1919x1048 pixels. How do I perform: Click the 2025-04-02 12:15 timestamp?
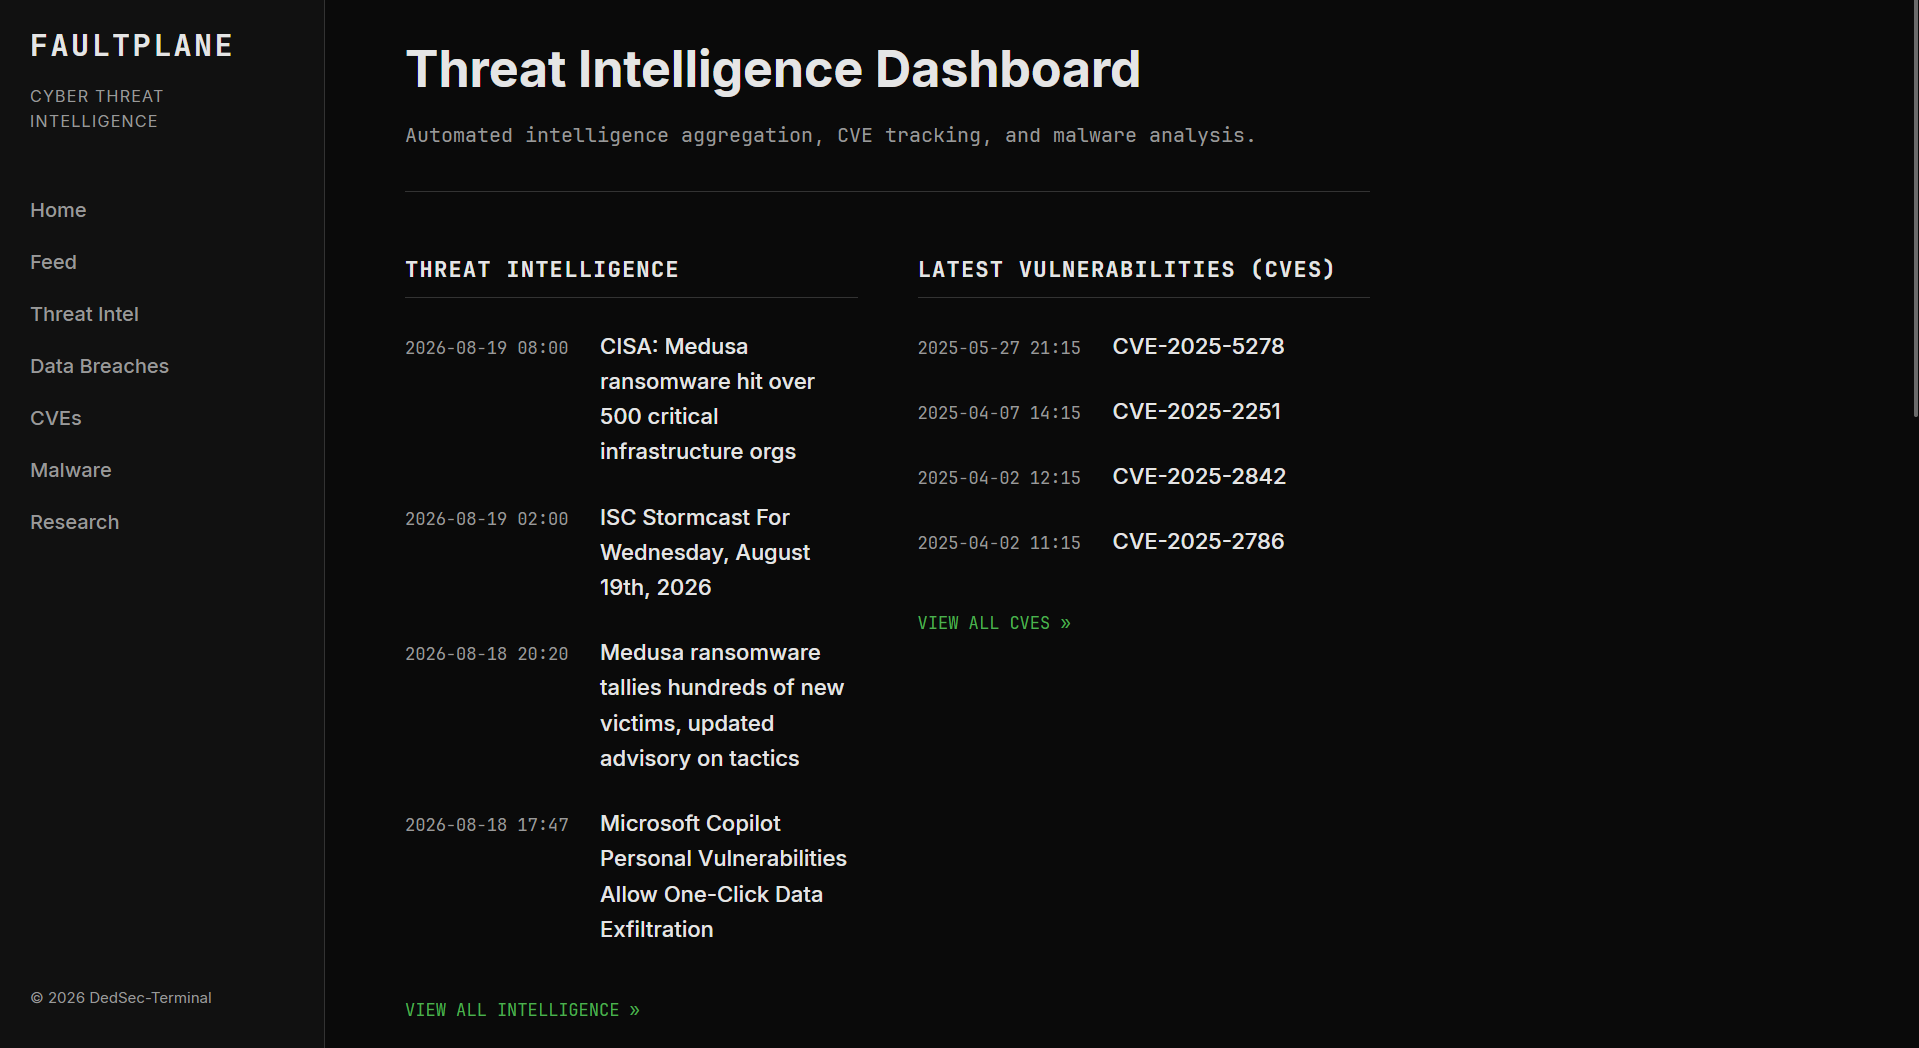(999, 478)
